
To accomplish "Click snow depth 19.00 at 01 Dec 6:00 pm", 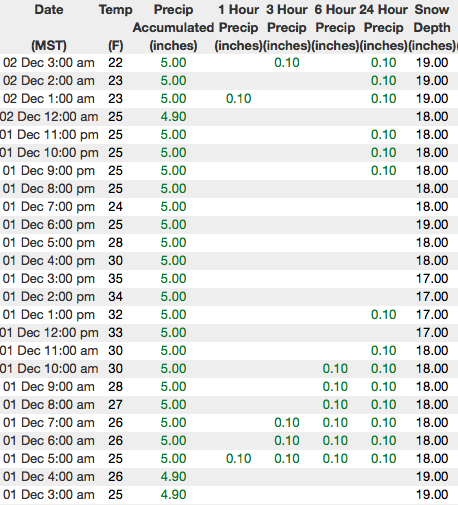I will click(432, 225).
